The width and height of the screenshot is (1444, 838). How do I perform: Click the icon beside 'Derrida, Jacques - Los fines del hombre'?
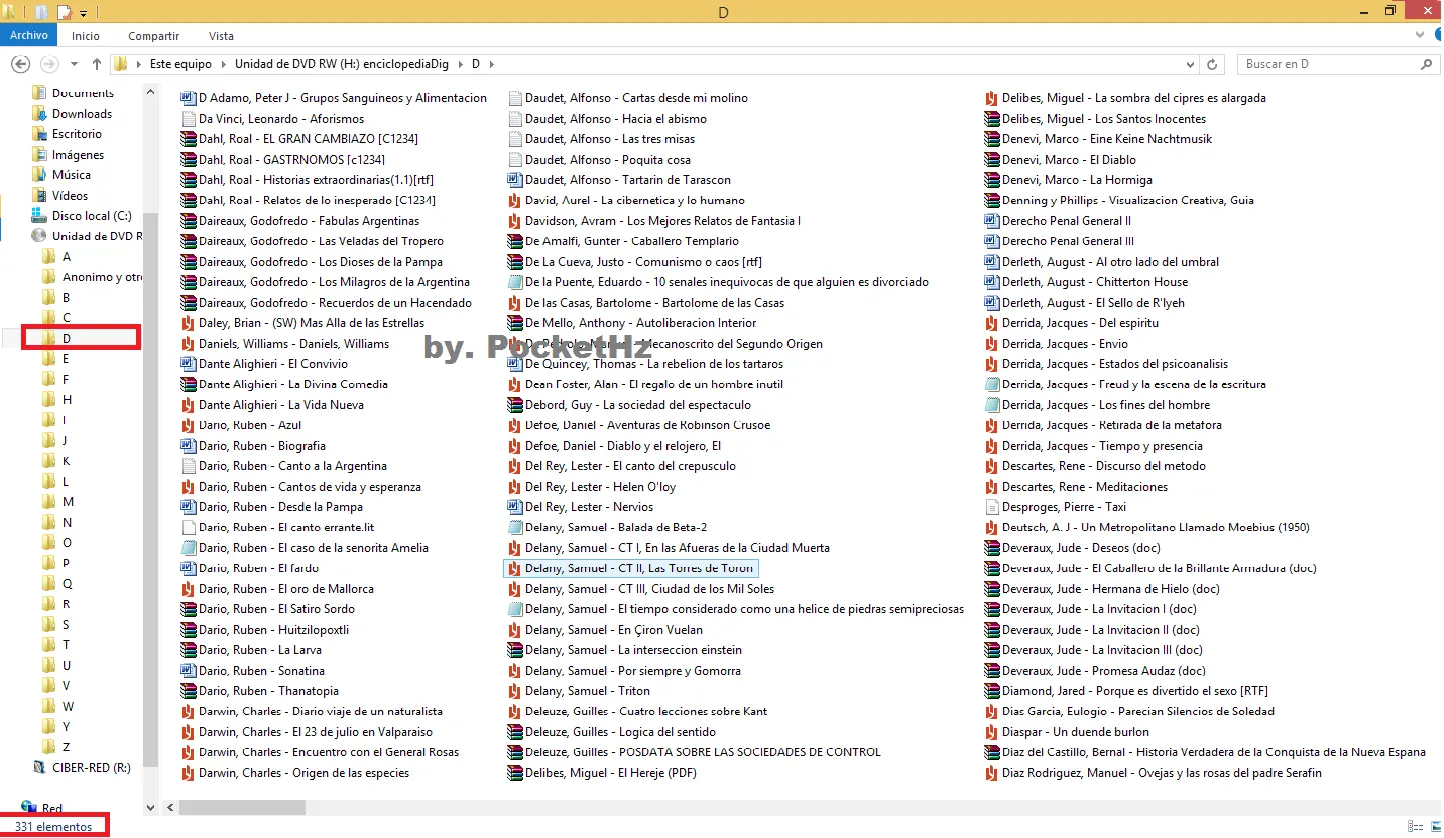coord(992,405)
